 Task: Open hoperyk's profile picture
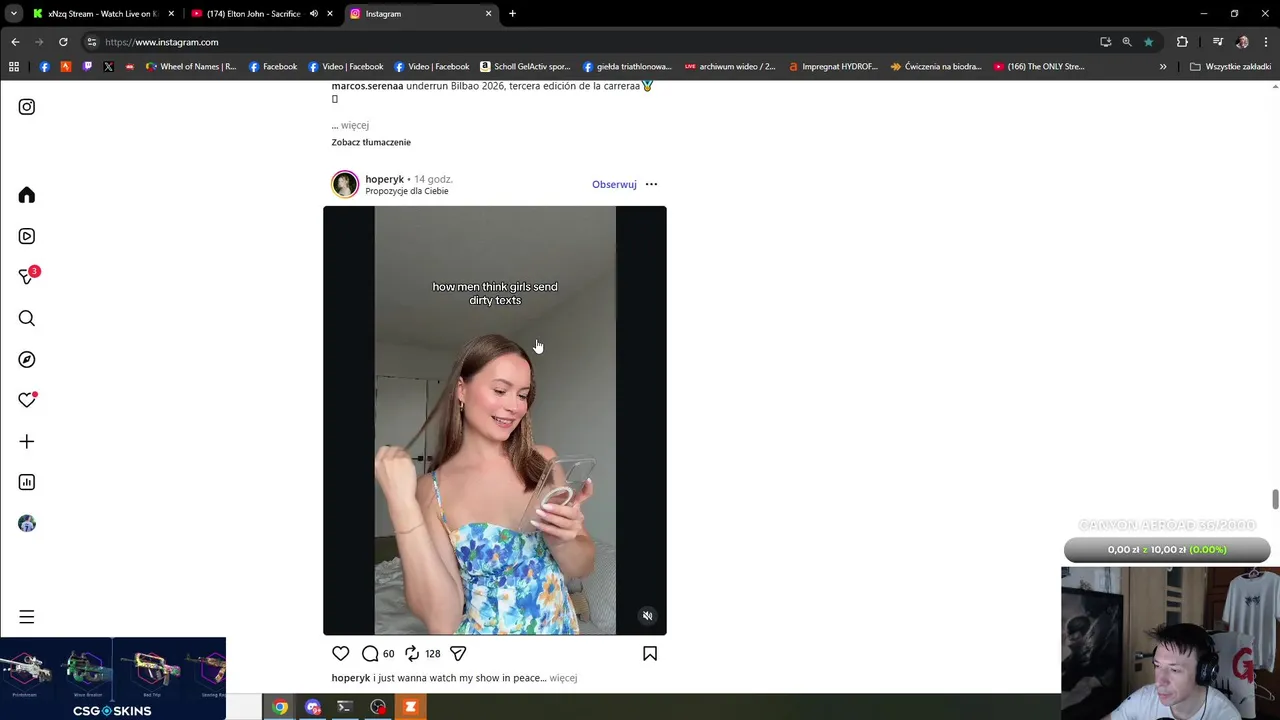coord(345,184)
